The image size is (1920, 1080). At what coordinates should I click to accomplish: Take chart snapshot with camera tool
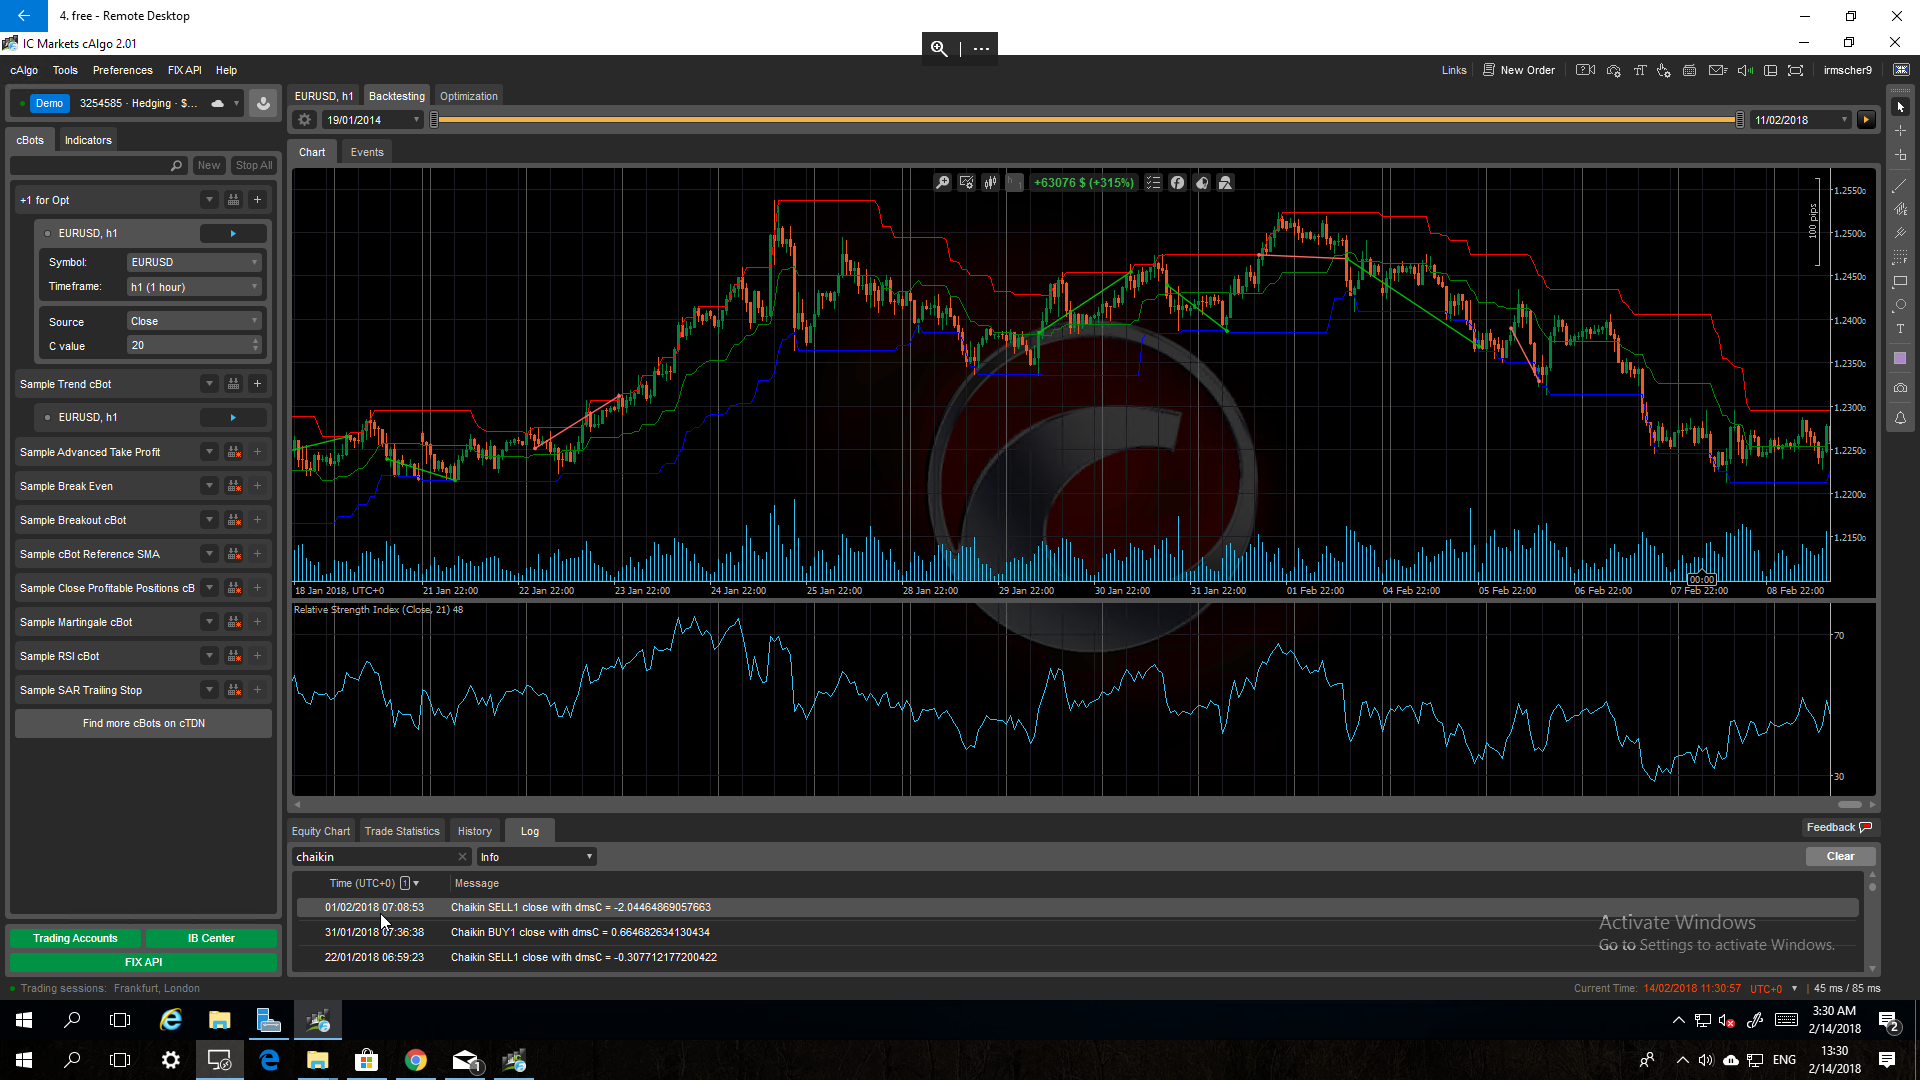(x=1900, y=388)
